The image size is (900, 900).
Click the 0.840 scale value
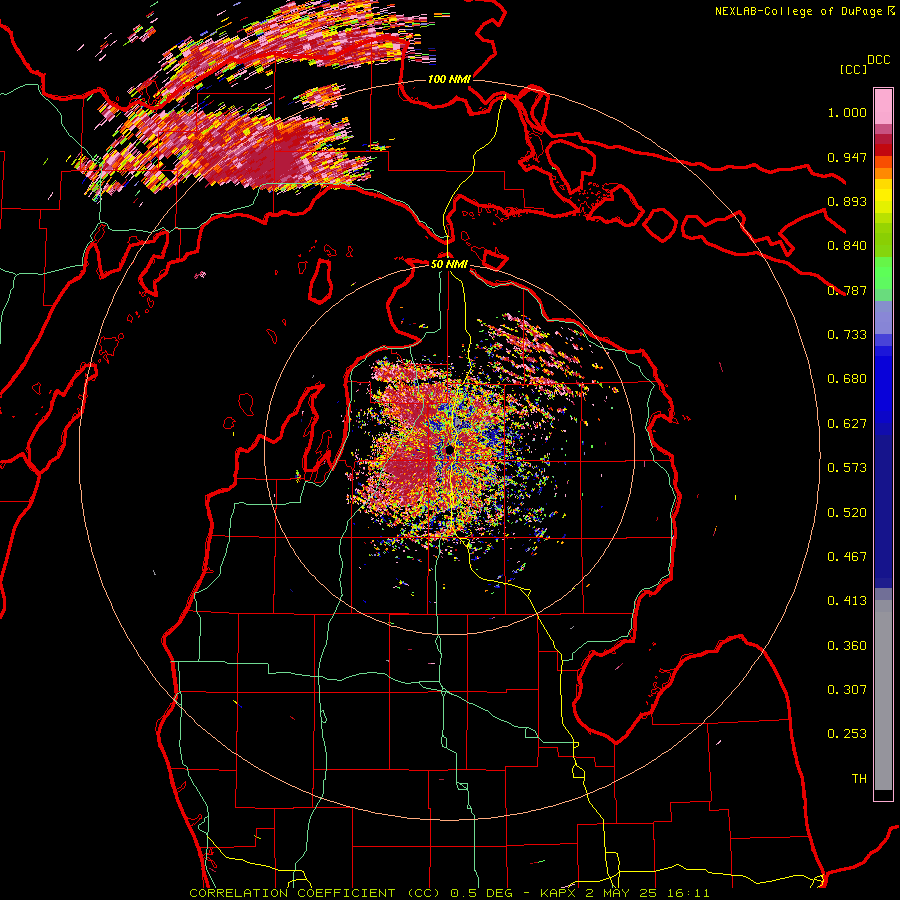point(847,246)
